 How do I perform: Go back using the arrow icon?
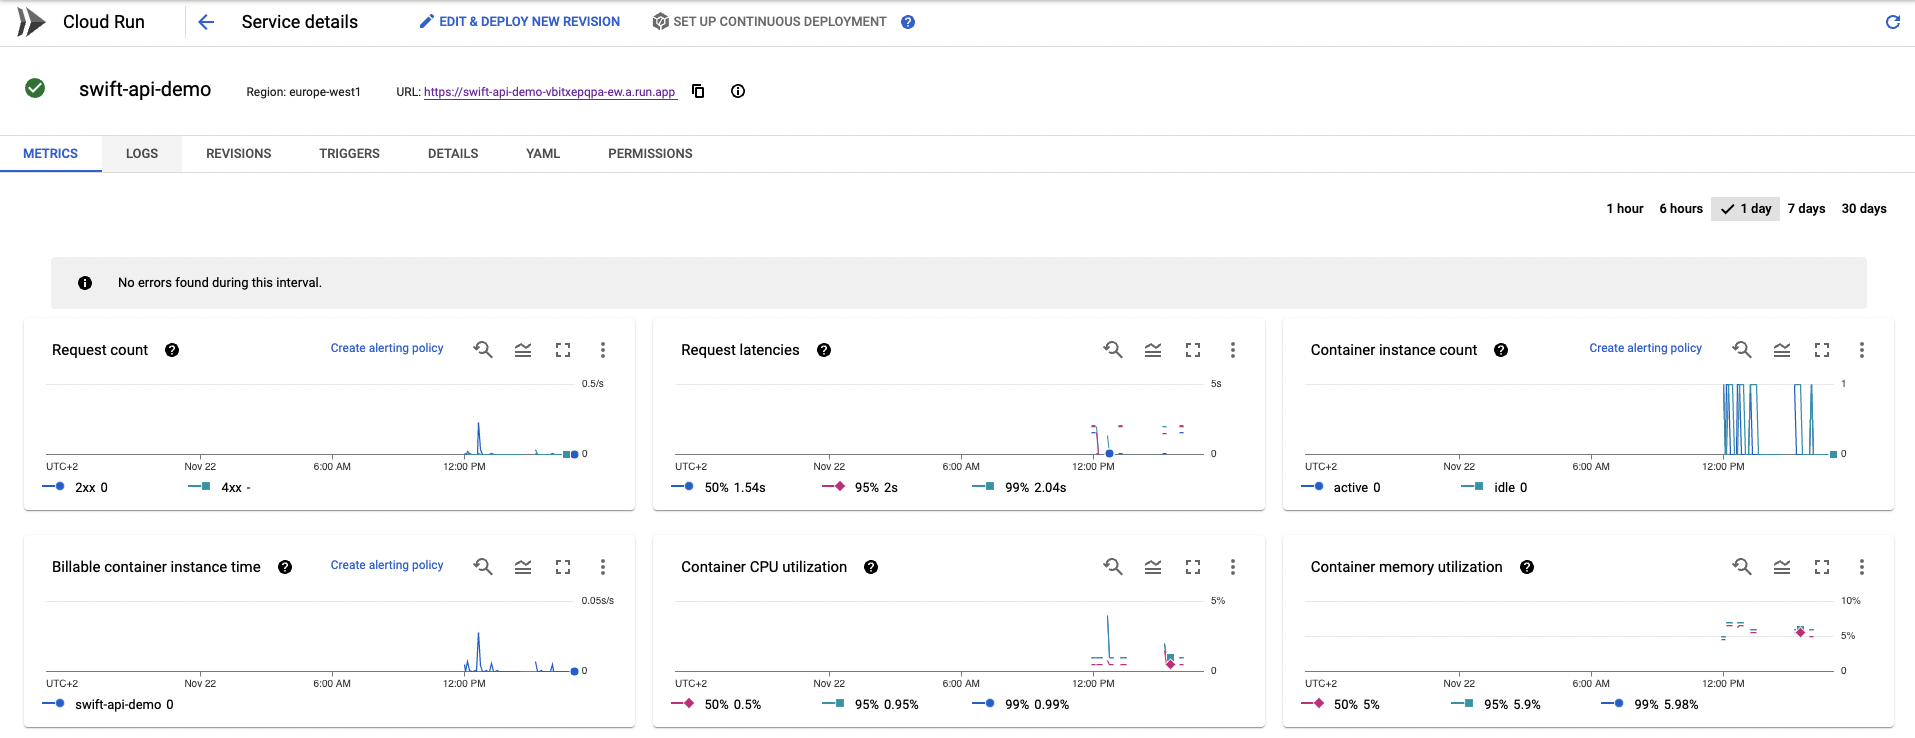[x=206, y=22]
